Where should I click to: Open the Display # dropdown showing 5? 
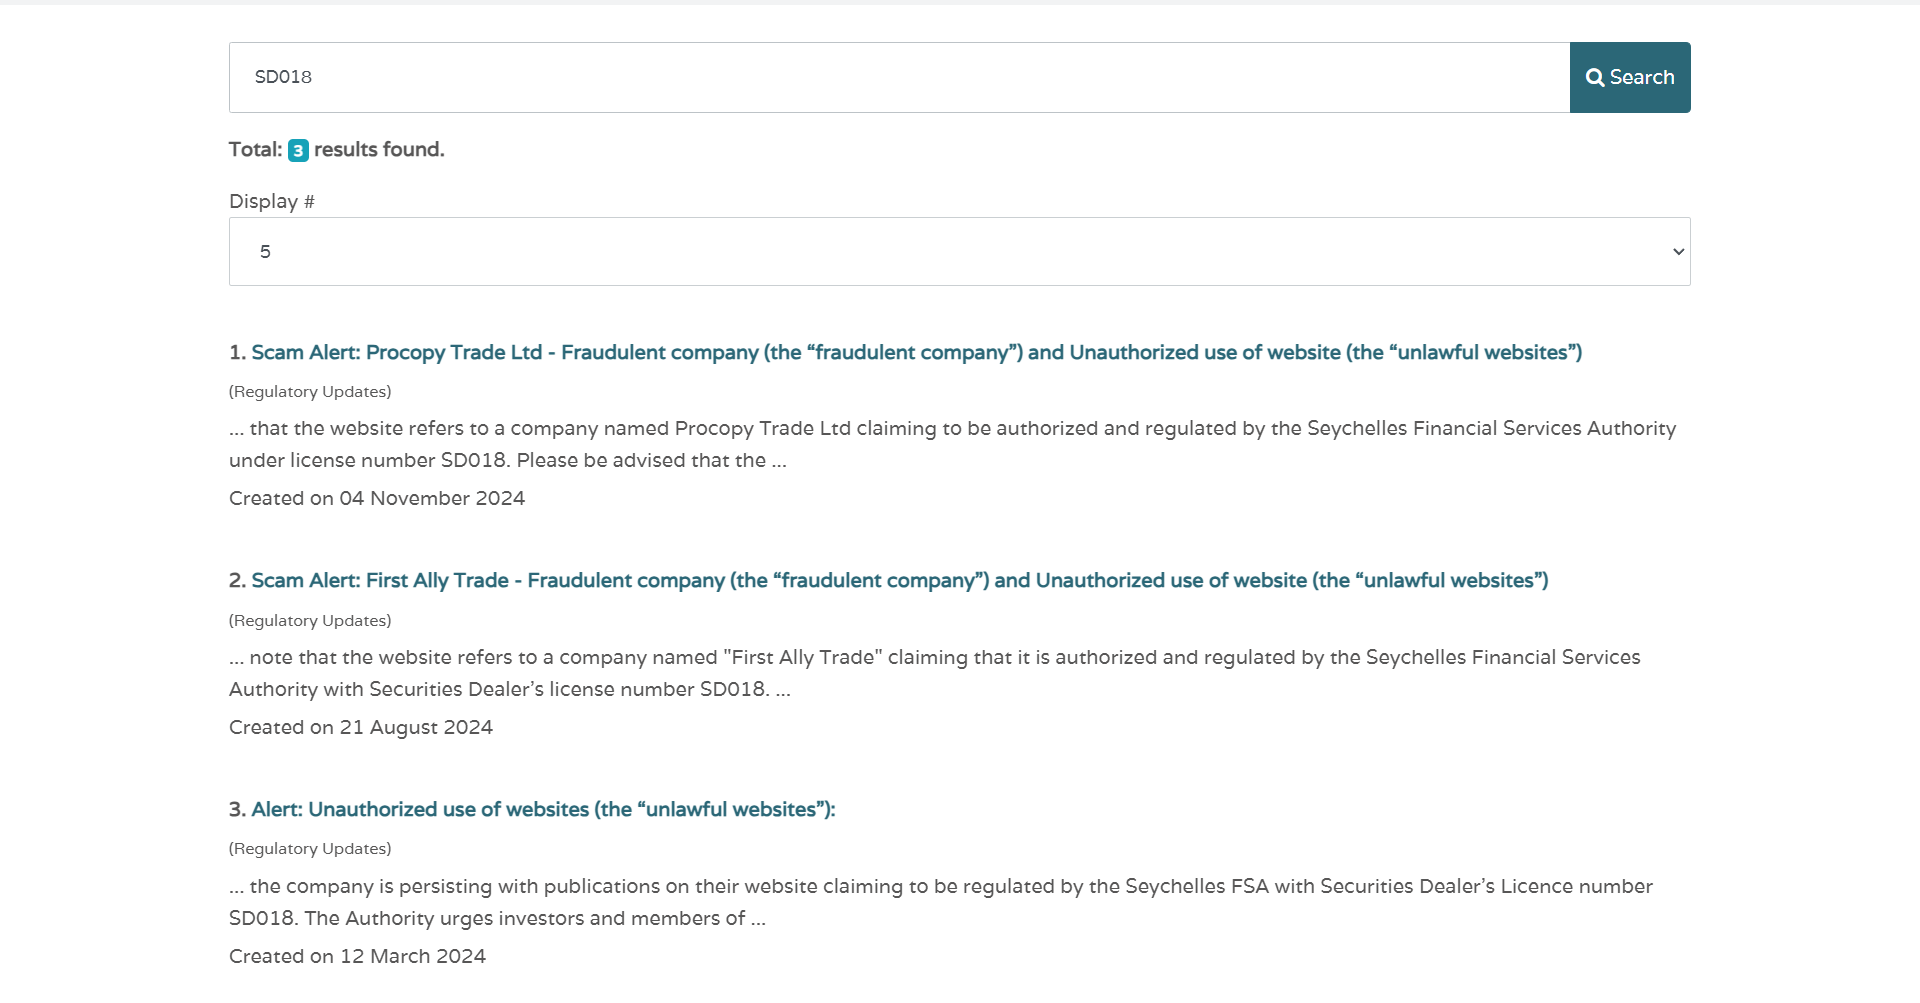[960, 251]
